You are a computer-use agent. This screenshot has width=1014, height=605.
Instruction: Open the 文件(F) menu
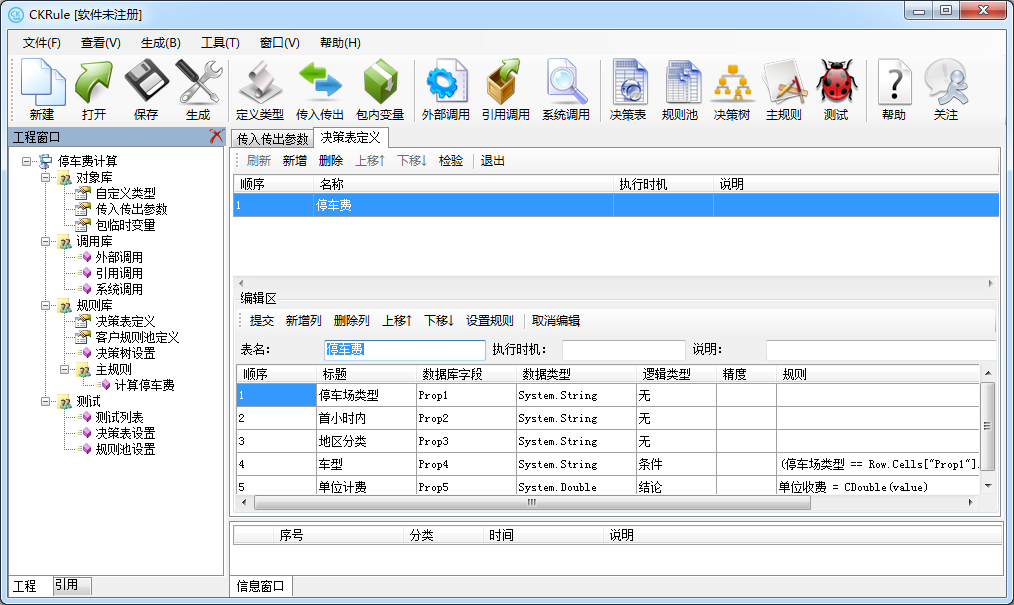[41, 43]
